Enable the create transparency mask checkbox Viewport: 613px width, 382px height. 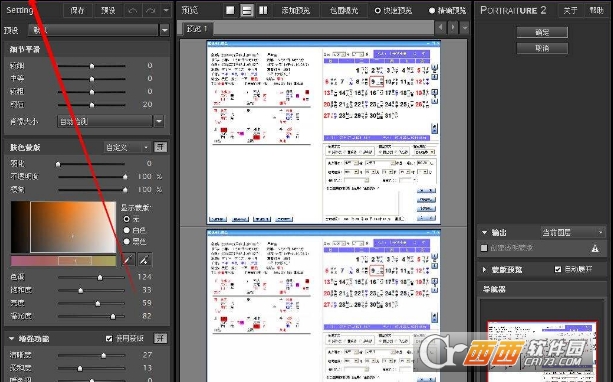click(x=484, y=248)
